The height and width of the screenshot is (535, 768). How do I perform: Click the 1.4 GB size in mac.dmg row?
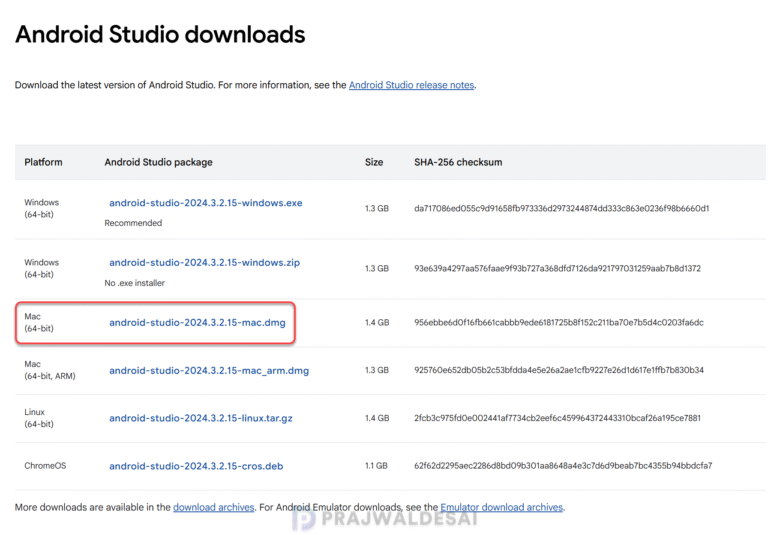pos(377,323)
